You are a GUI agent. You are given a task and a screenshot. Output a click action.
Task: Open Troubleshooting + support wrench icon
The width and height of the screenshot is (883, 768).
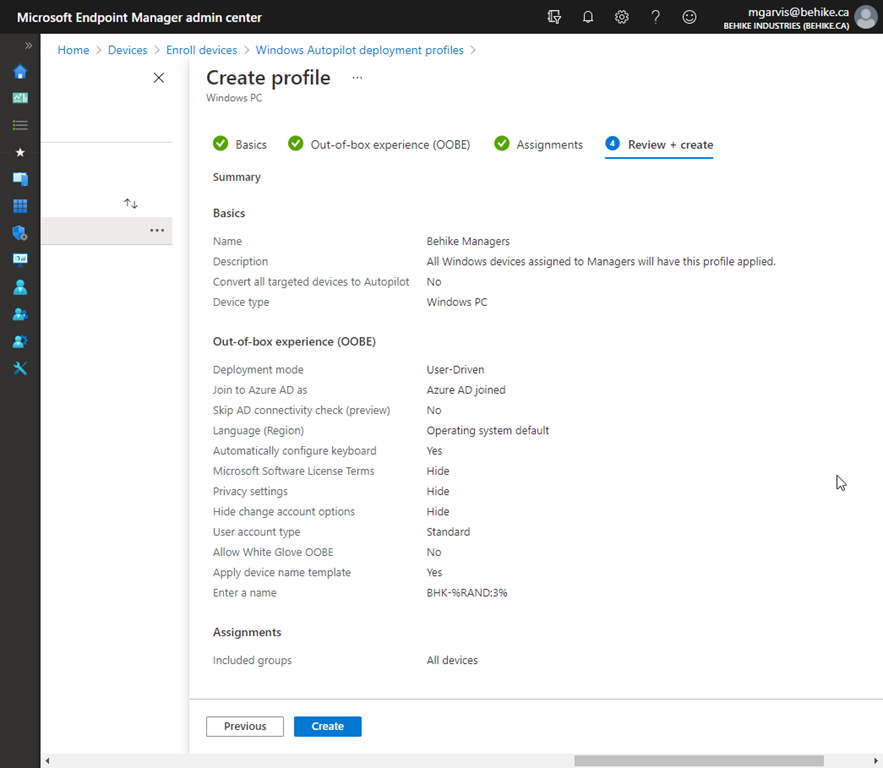pos(19,368)
